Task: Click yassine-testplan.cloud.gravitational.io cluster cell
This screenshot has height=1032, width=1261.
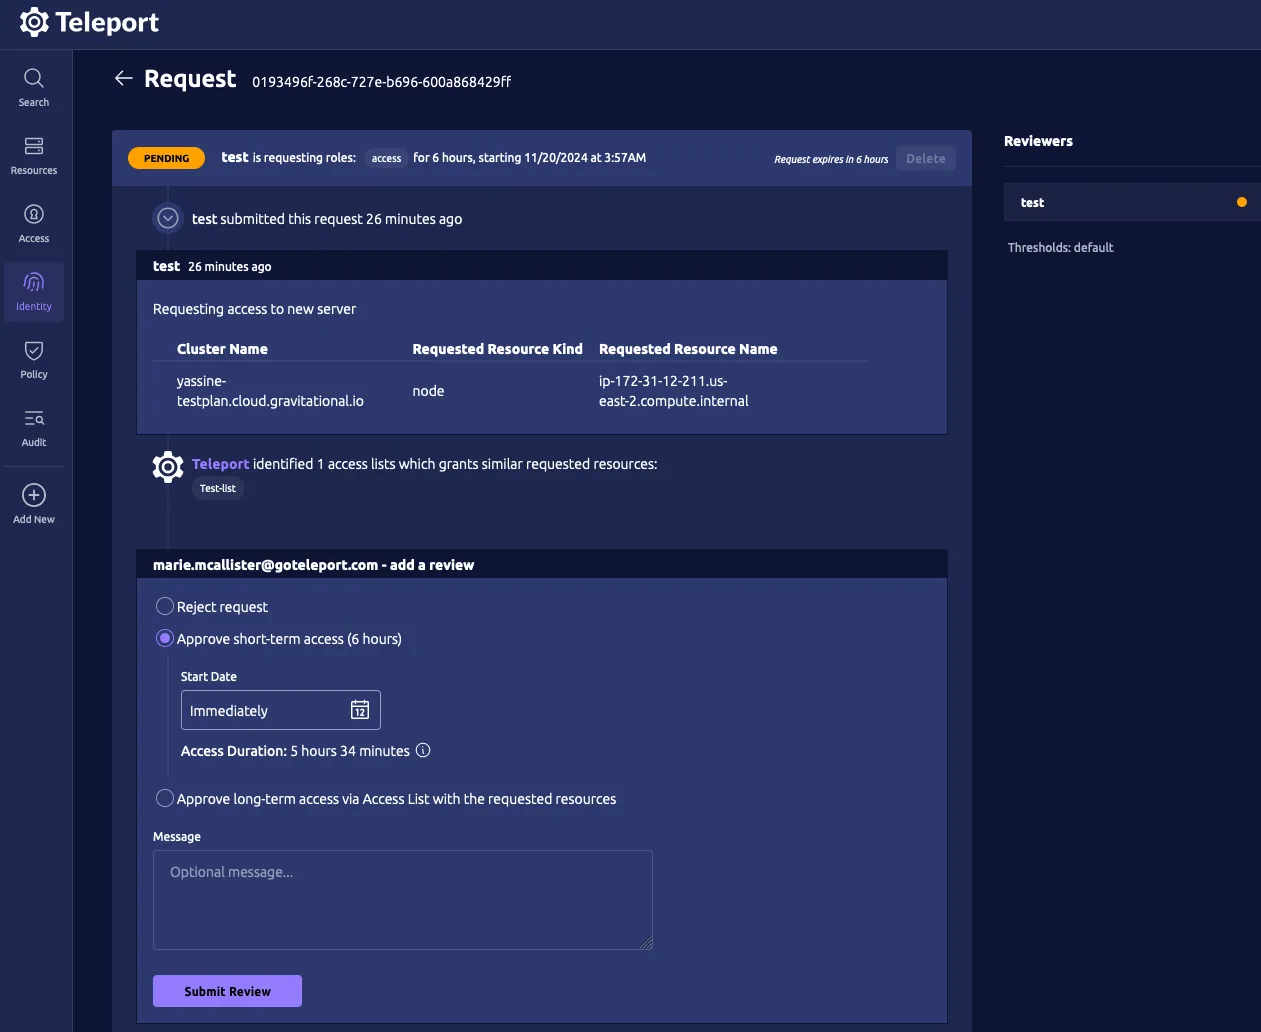Action: [270, 391]
